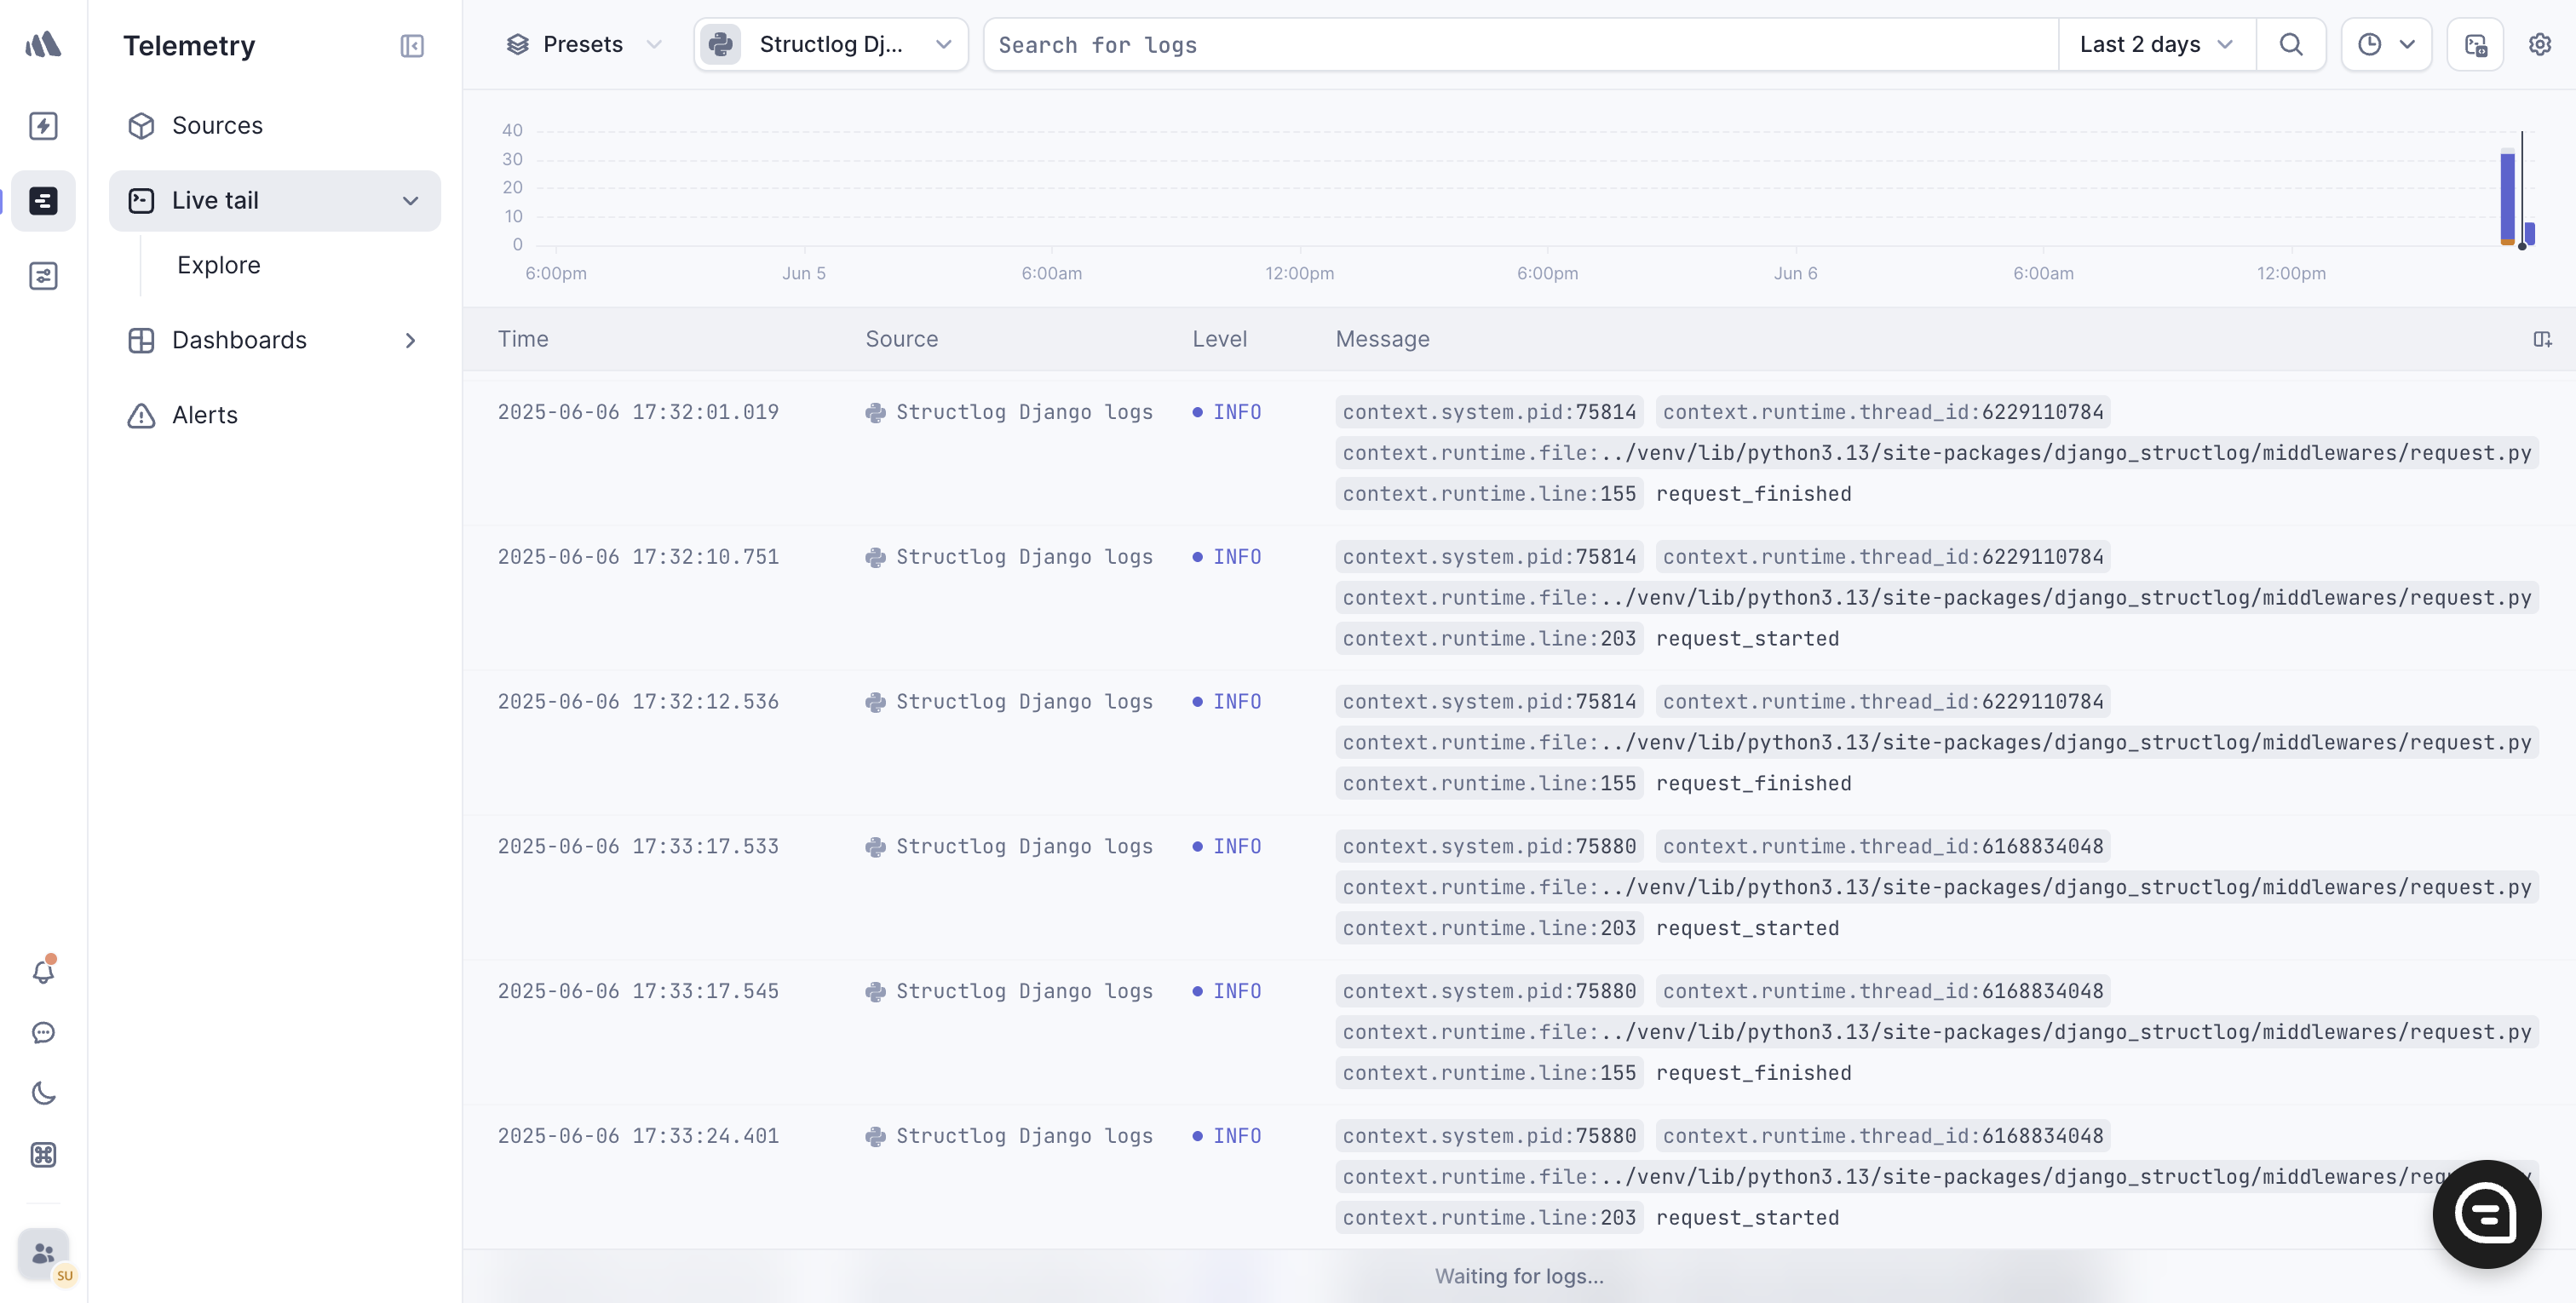Viewport: 2576px width, 1303px height.
Task: Open the notifications bell
Action: [x=43, y=971]
